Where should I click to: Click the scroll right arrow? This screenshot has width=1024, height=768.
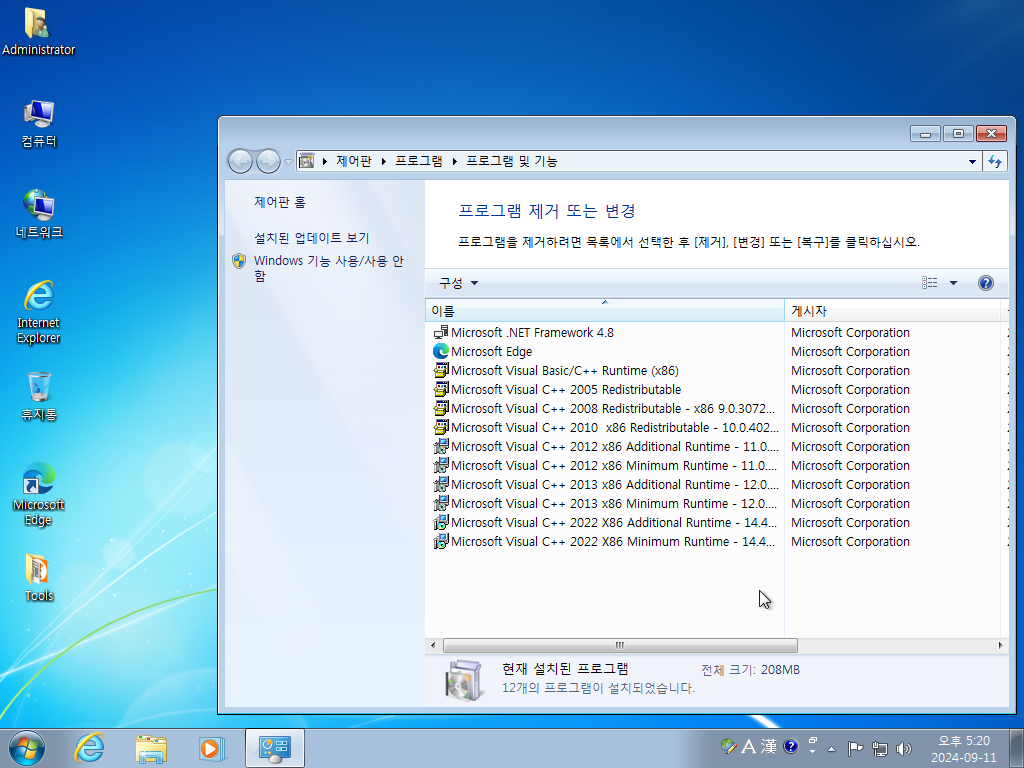1000,645
